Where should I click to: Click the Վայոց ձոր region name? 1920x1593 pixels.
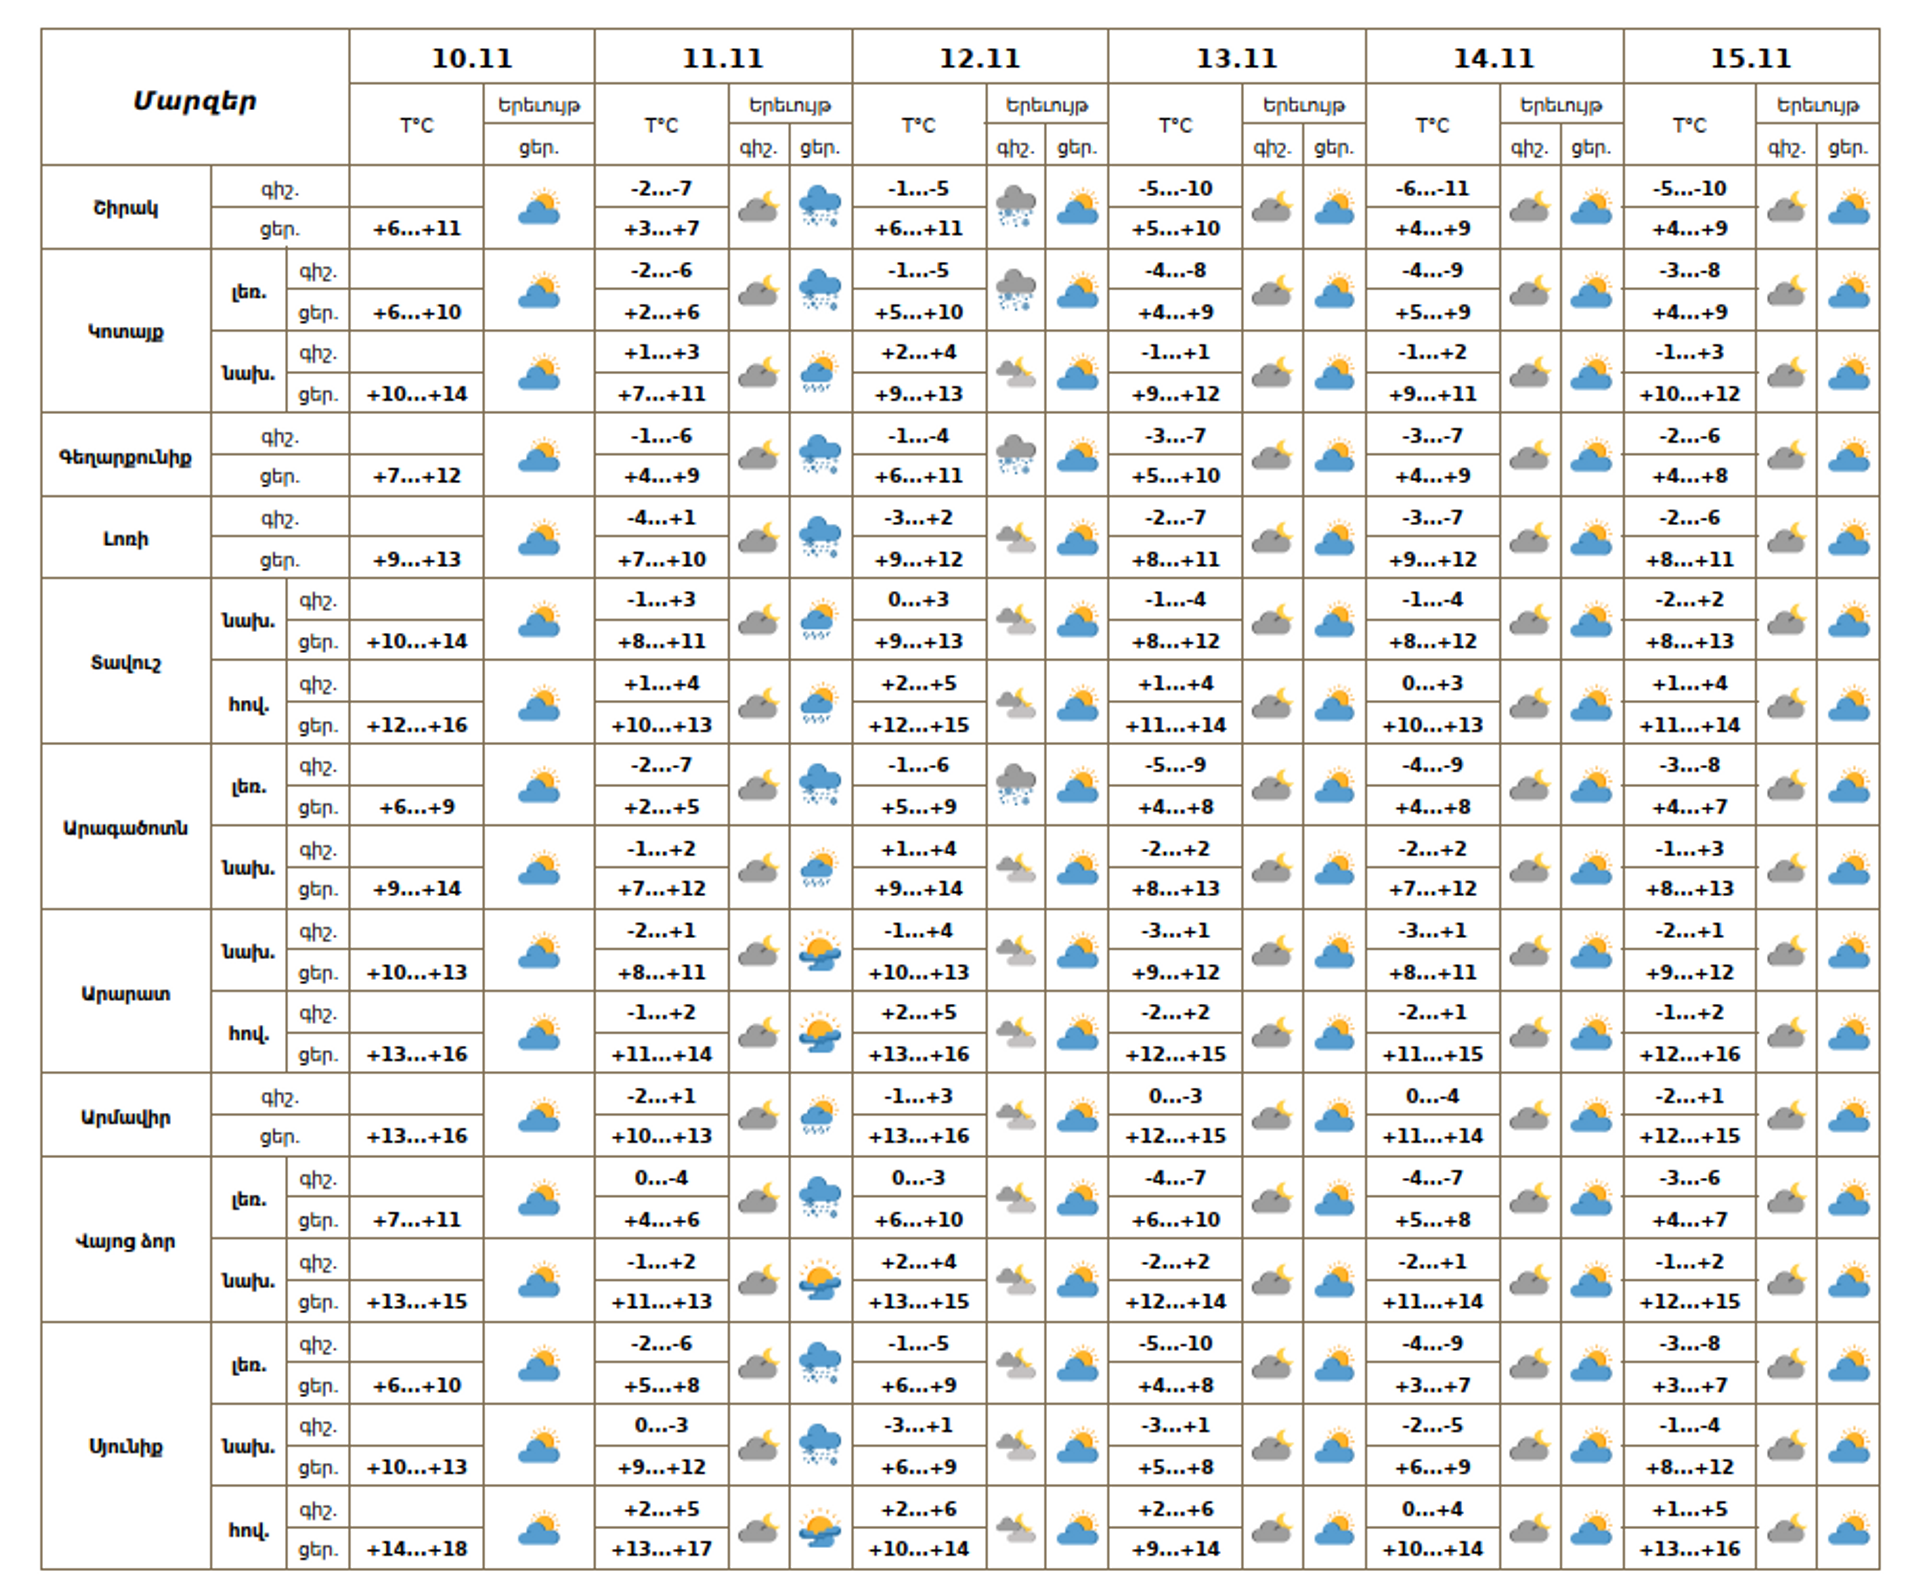(x=126, y=1241)
